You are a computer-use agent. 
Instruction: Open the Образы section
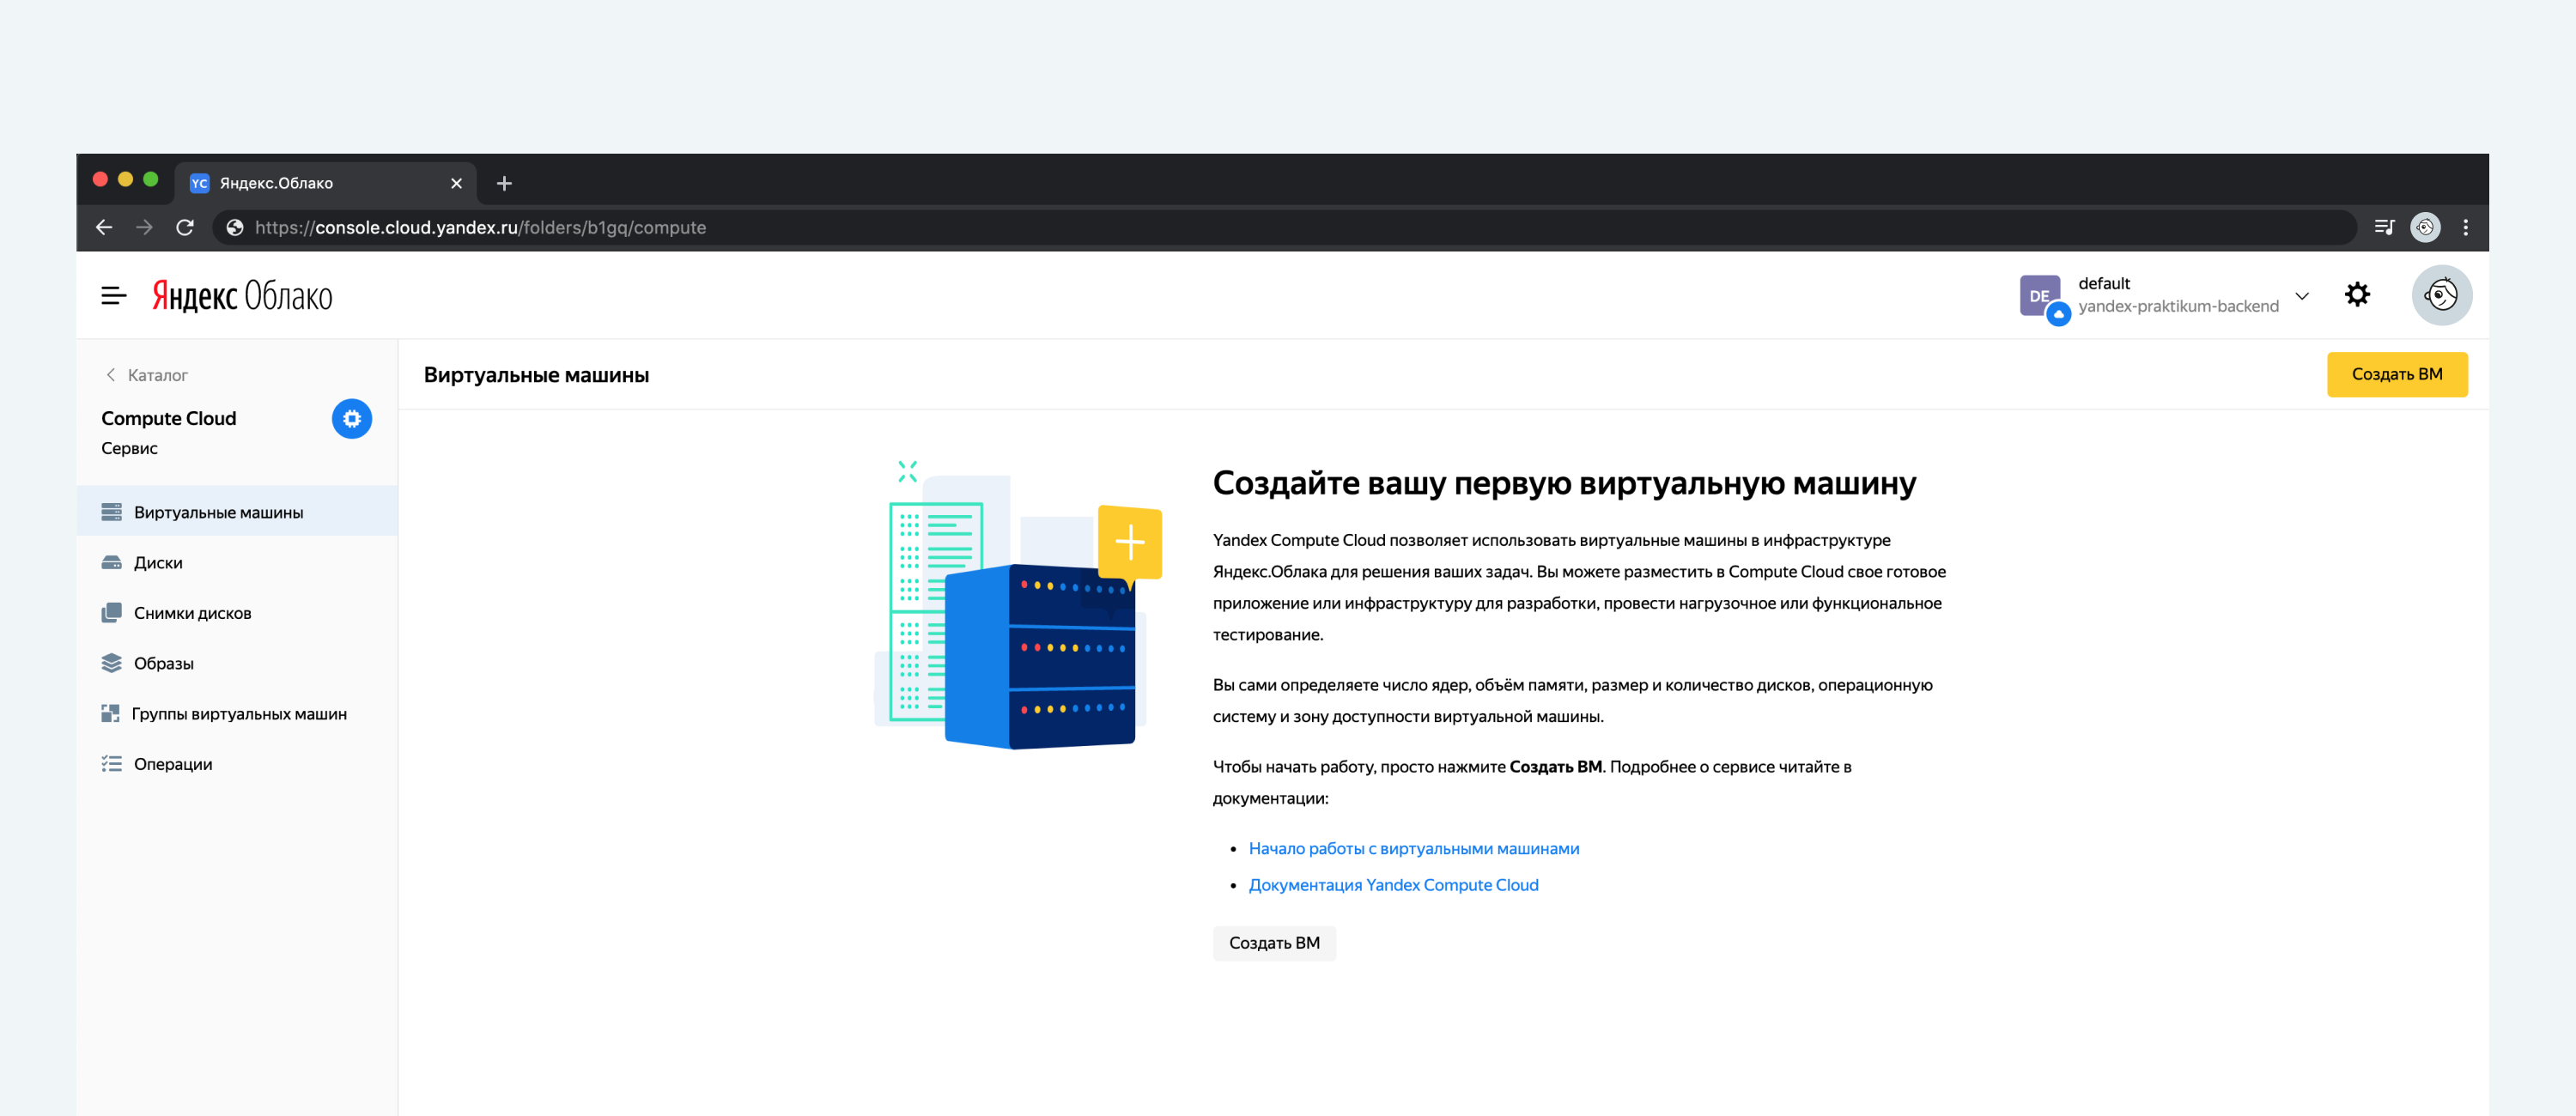tap(237, 663)
